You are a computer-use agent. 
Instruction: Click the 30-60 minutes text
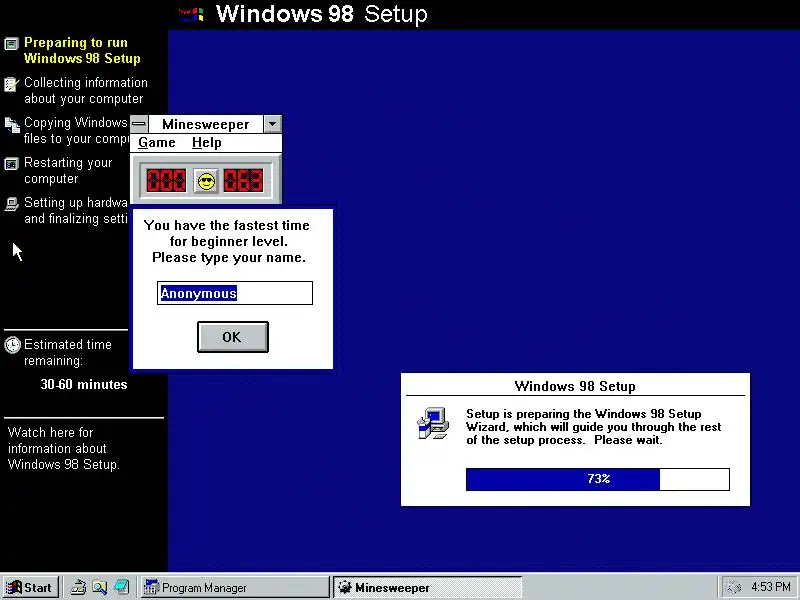84,384
